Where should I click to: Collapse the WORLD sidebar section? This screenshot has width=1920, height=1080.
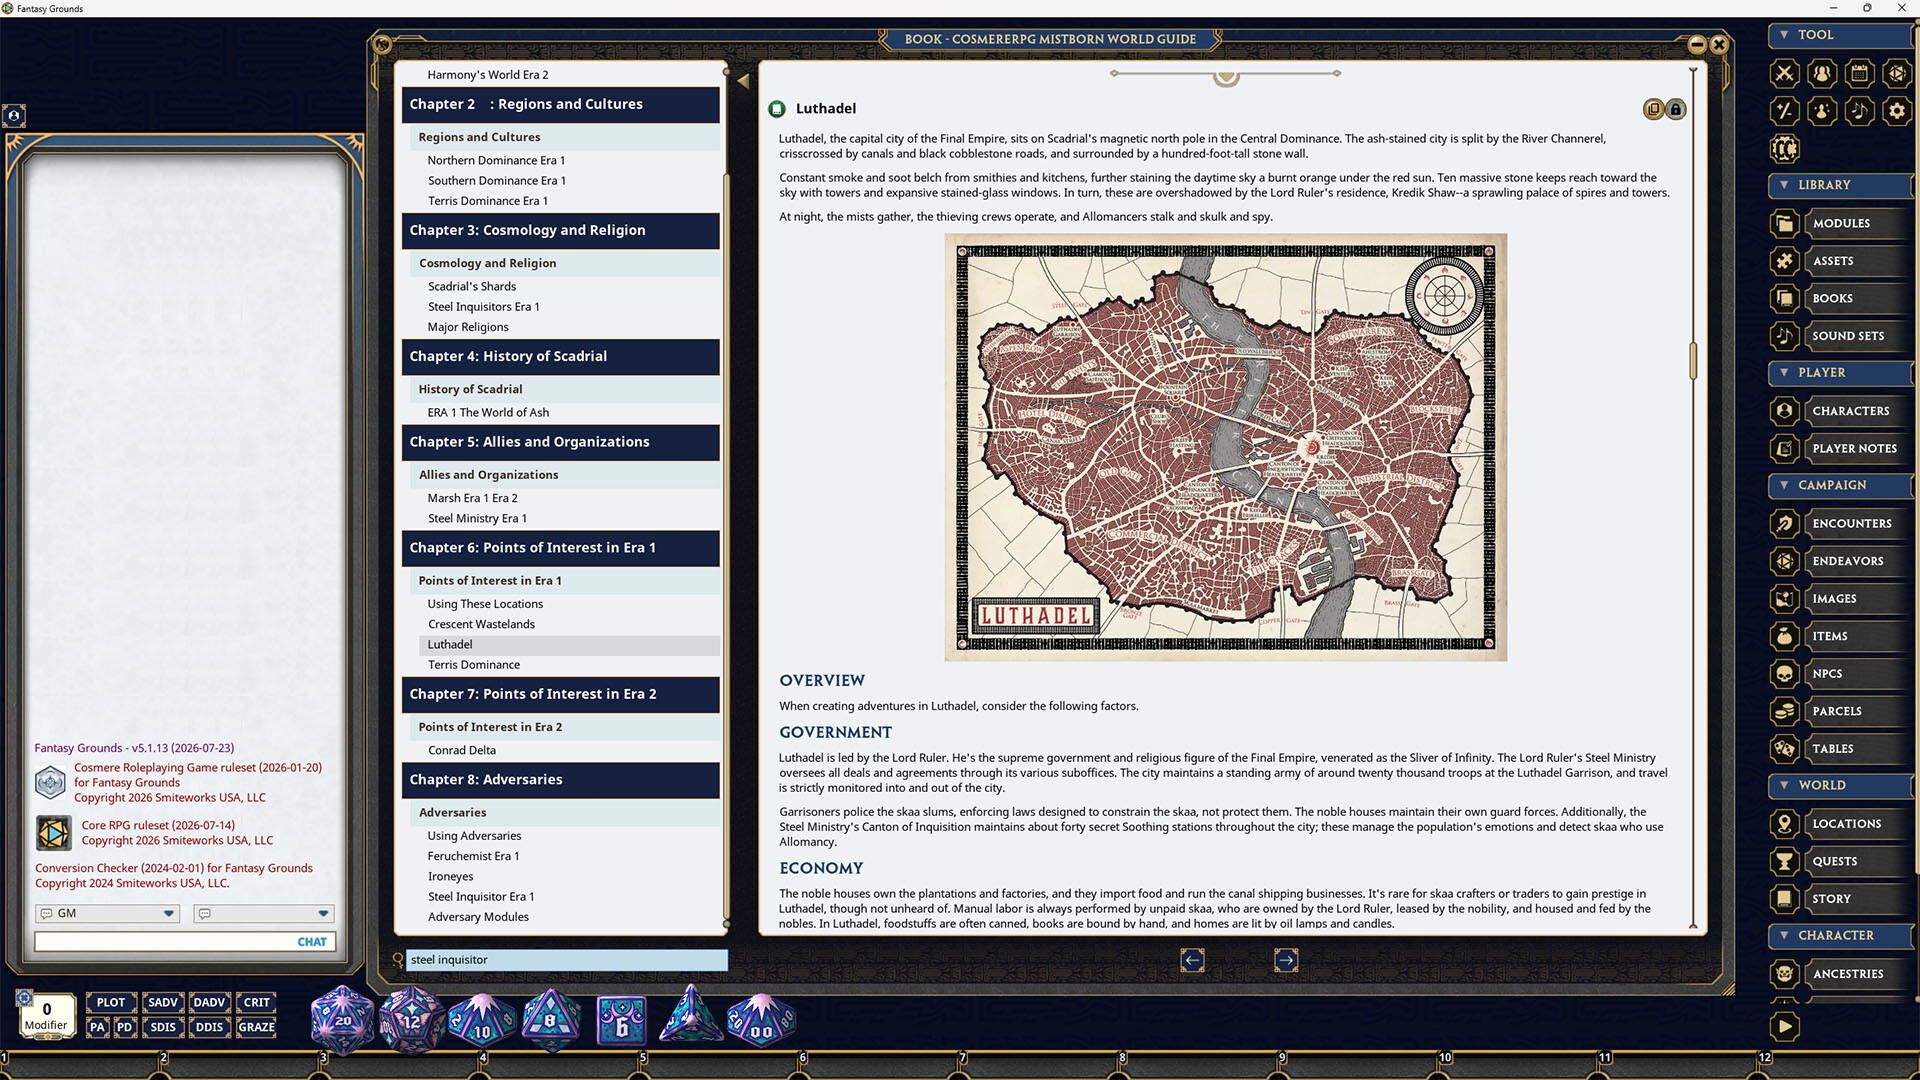tap(1840, 786)
